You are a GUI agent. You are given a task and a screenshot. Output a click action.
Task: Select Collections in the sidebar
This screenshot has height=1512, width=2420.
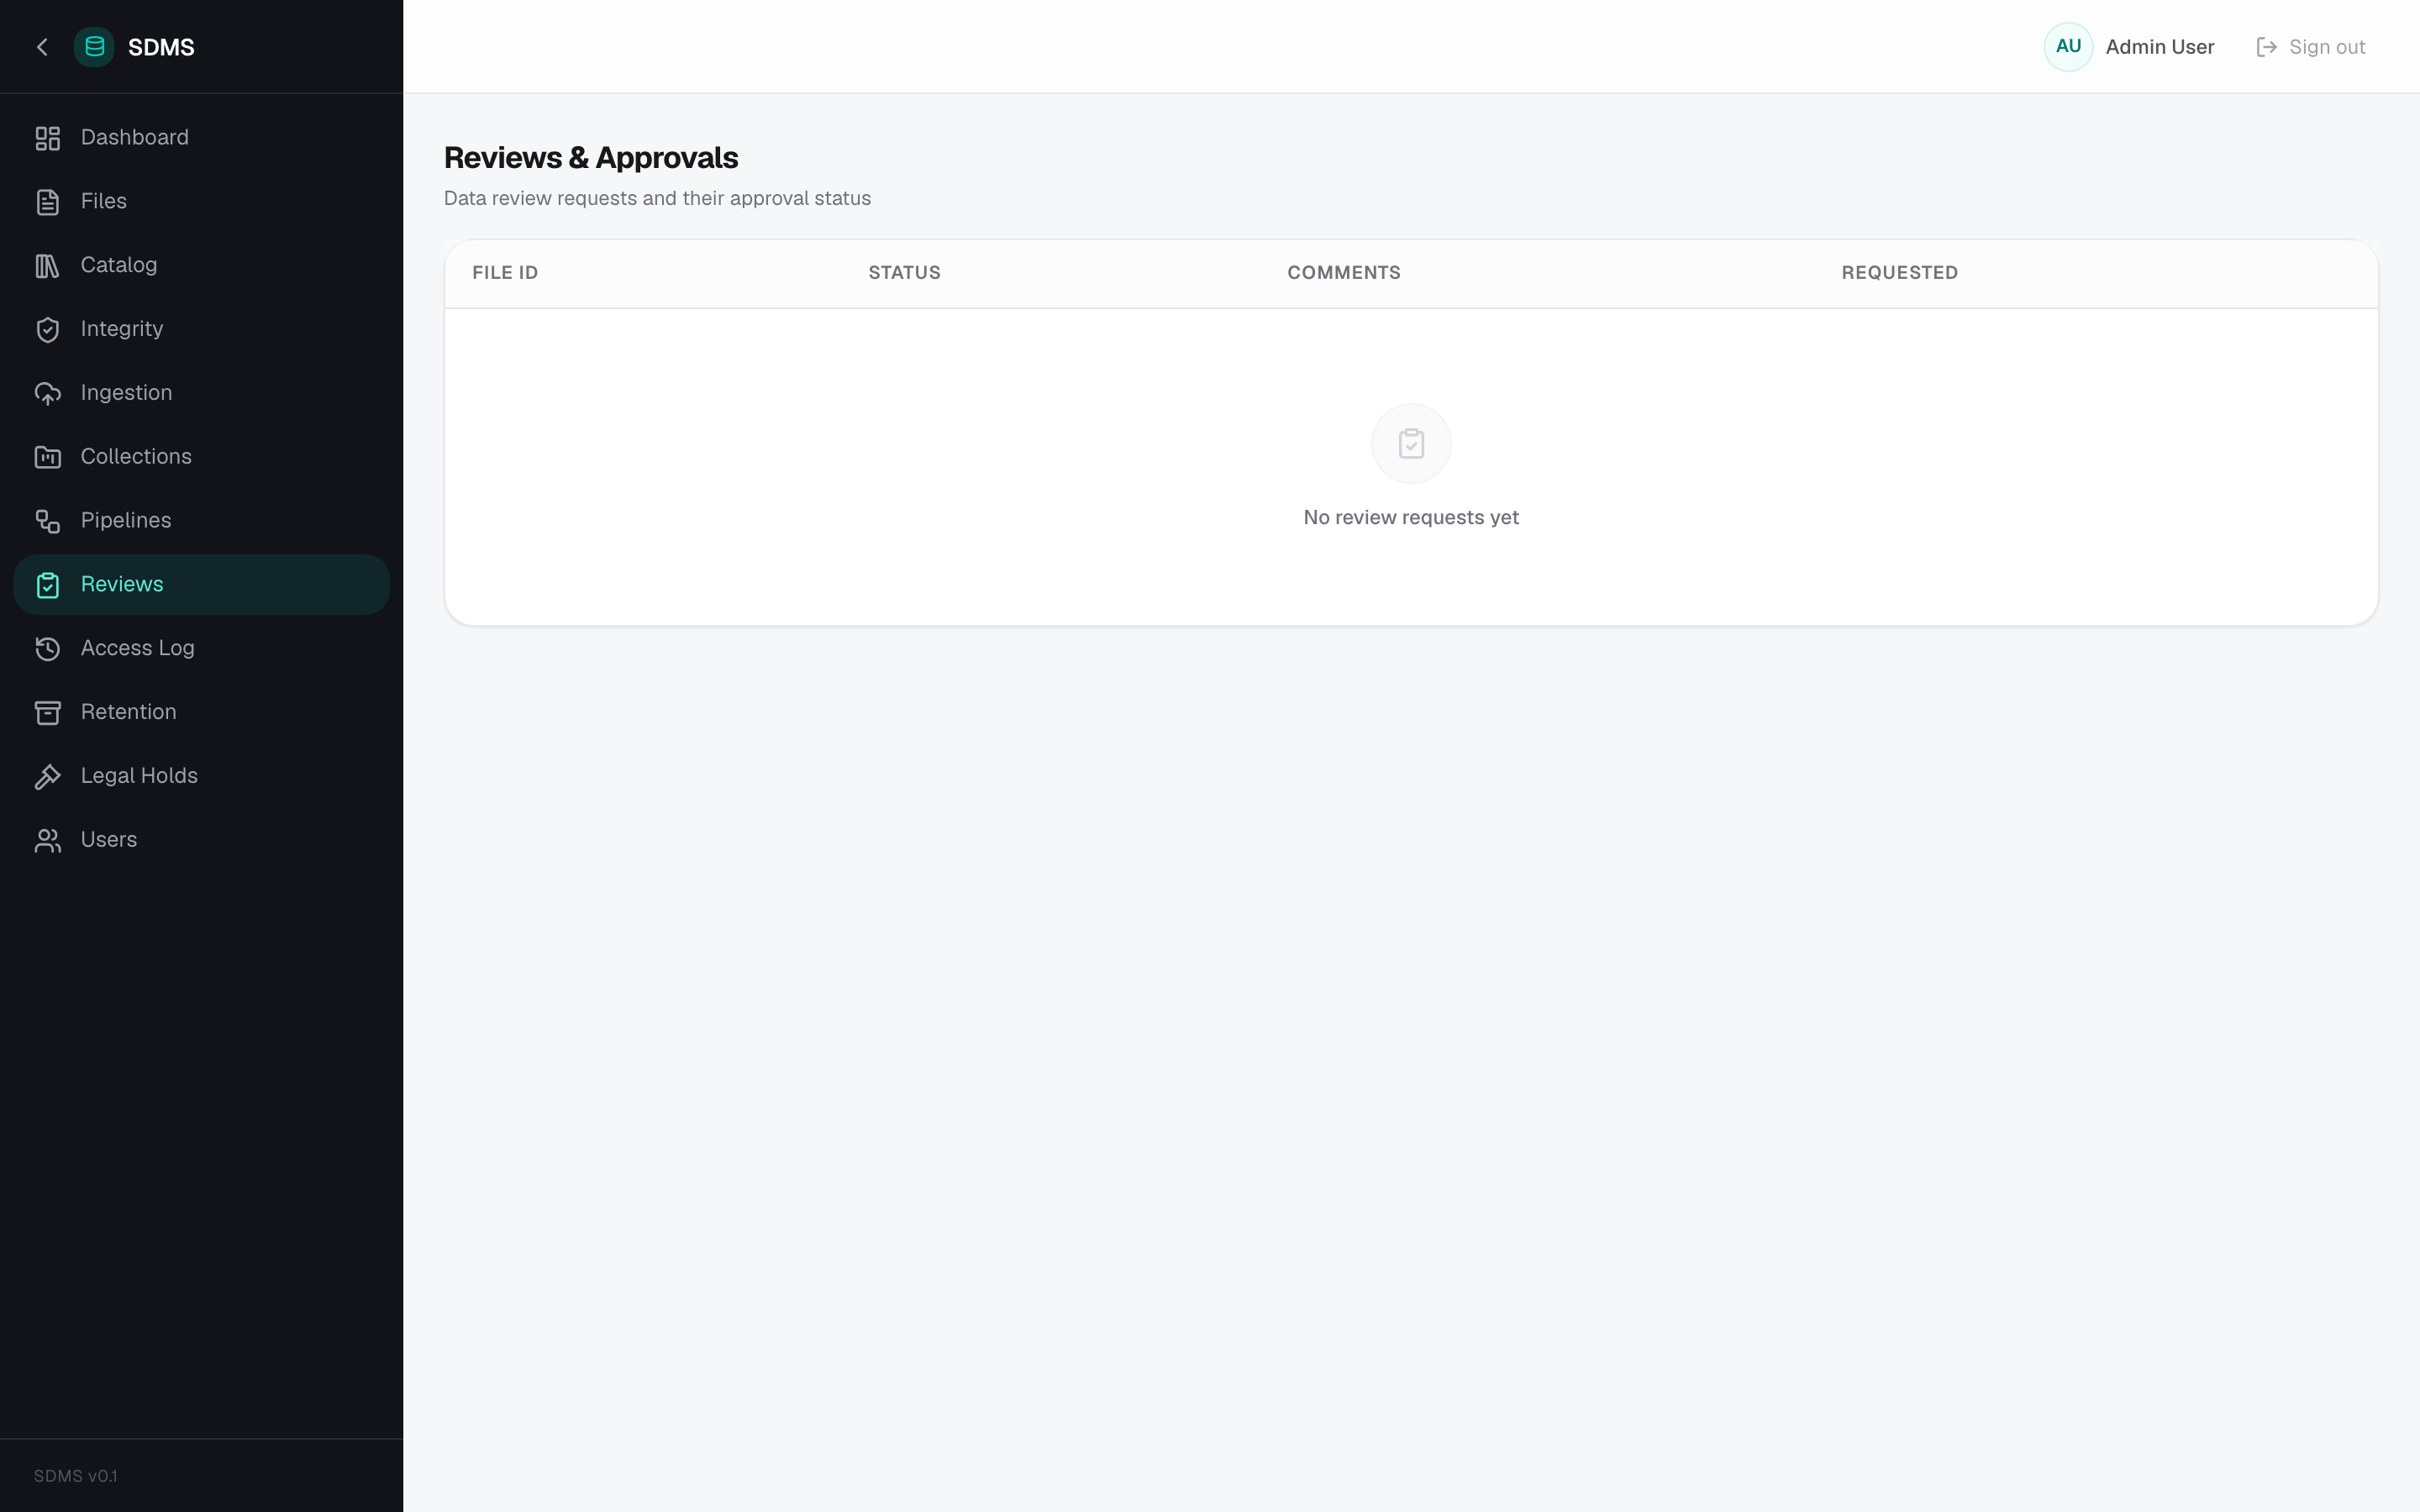point(201,457)
